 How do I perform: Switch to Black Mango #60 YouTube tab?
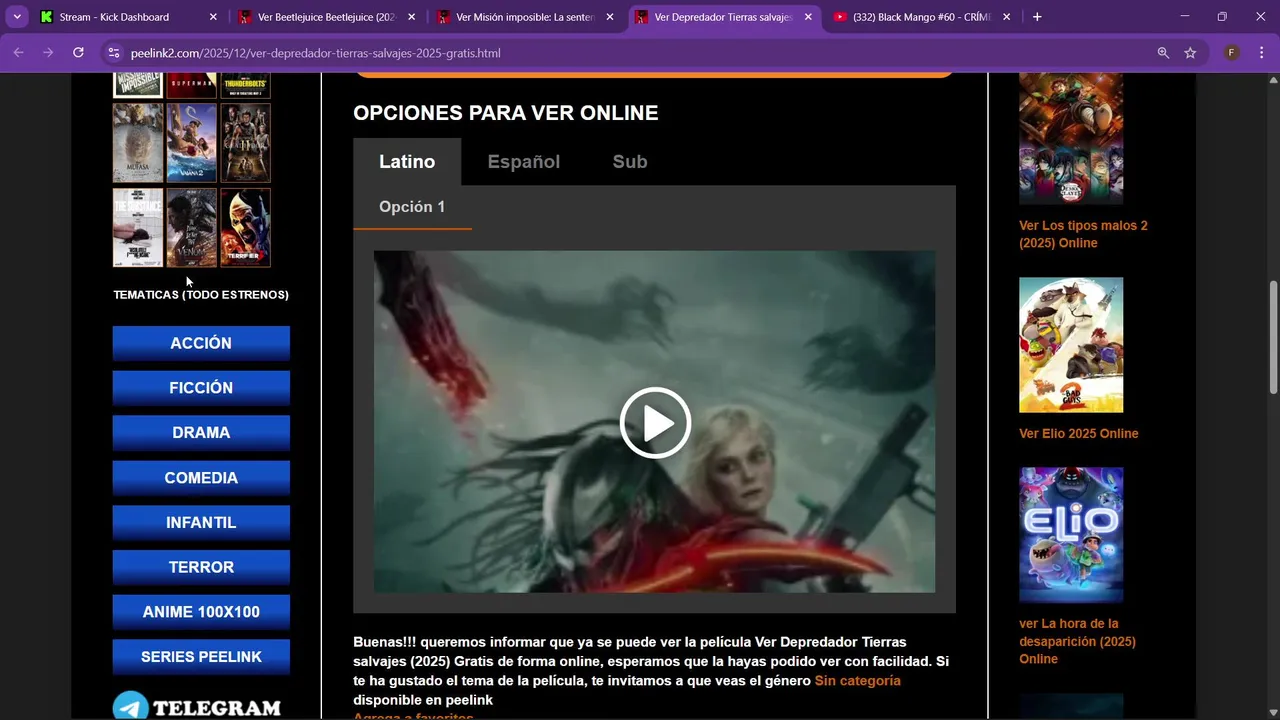[x=921, y=17]
